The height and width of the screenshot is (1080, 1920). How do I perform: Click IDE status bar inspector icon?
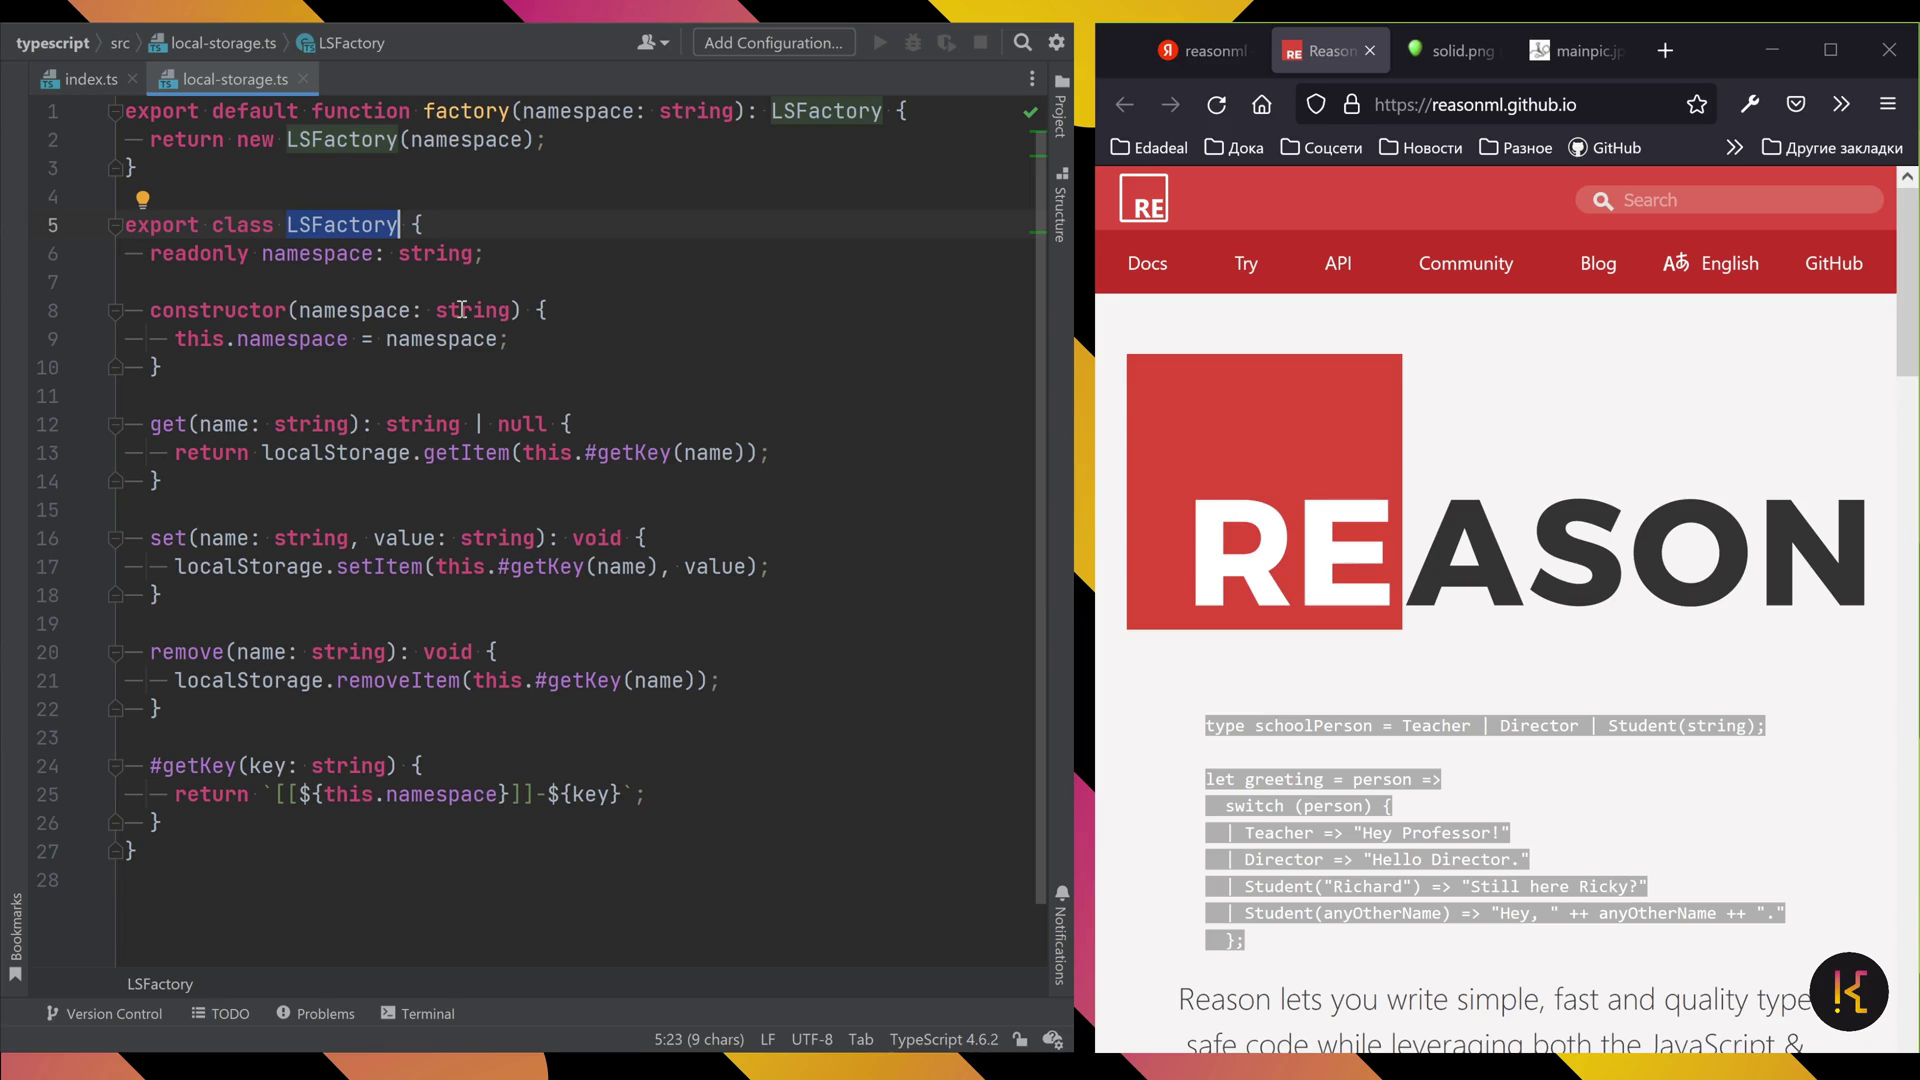pos(1053,1039)
